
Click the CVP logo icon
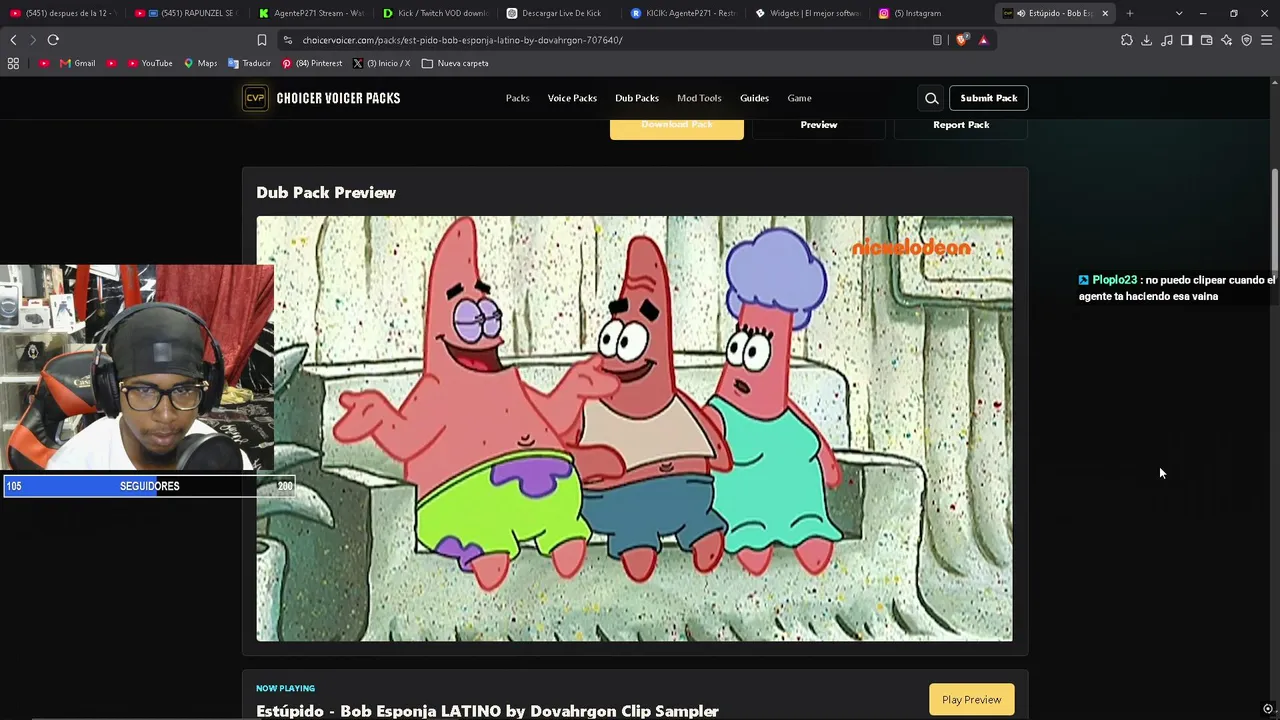(x=255, y=98)
